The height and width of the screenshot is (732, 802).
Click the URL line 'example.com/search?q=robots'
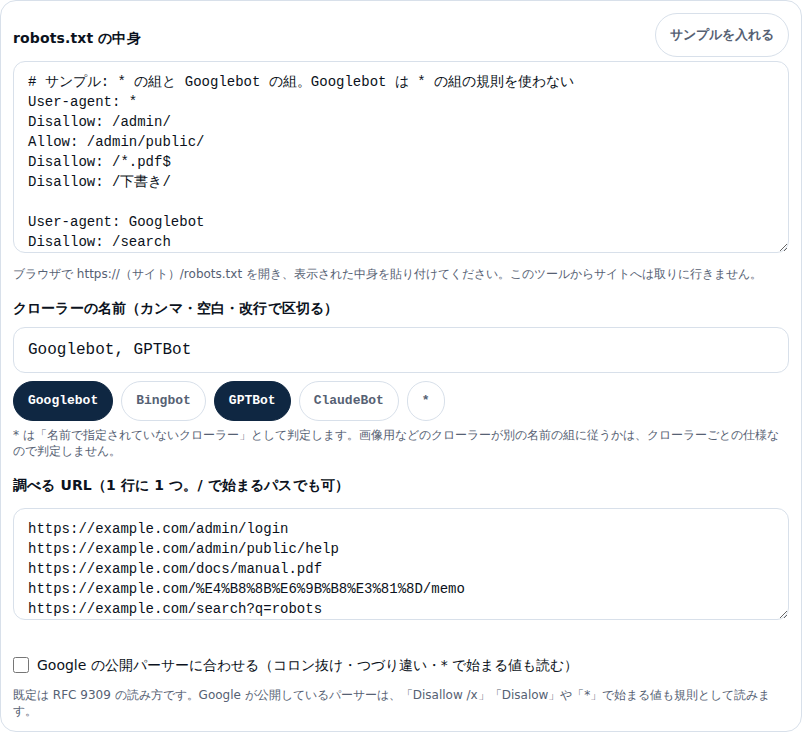[175, 608]
